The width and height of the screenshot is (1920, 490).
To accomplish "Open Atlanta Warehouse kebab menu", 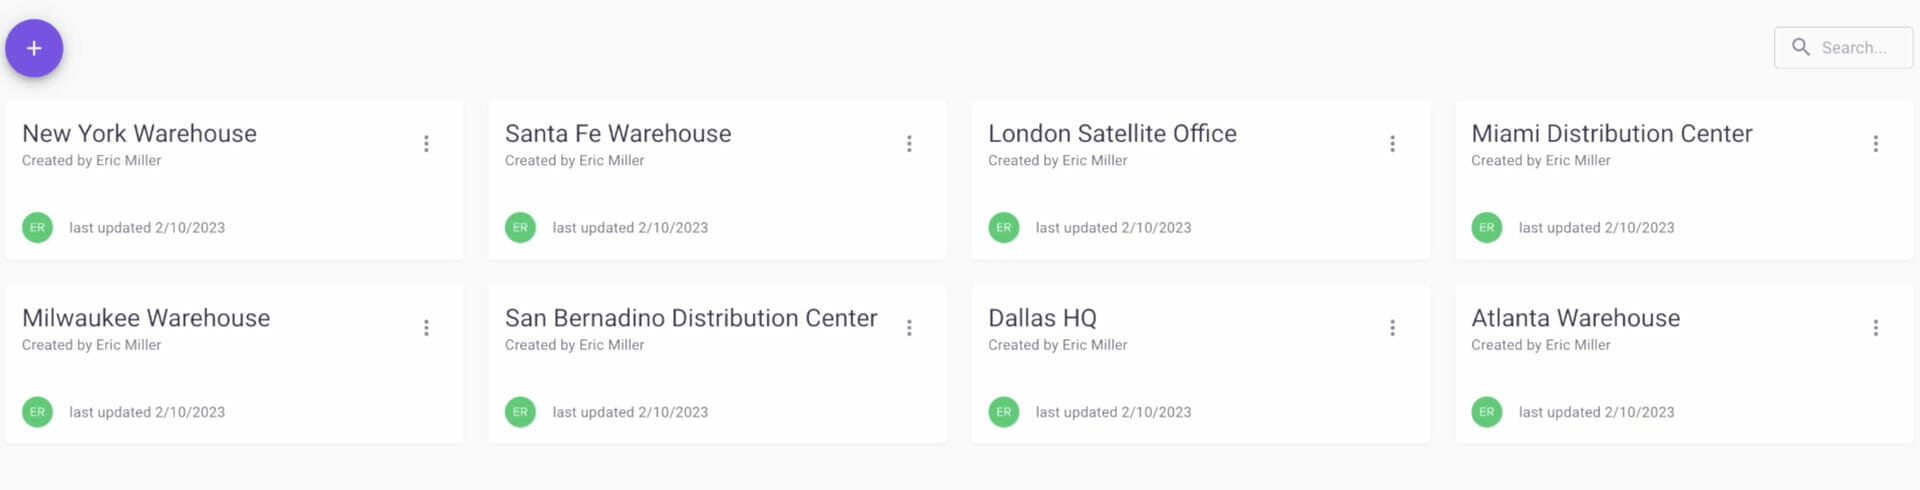I will click(1876, 328).
